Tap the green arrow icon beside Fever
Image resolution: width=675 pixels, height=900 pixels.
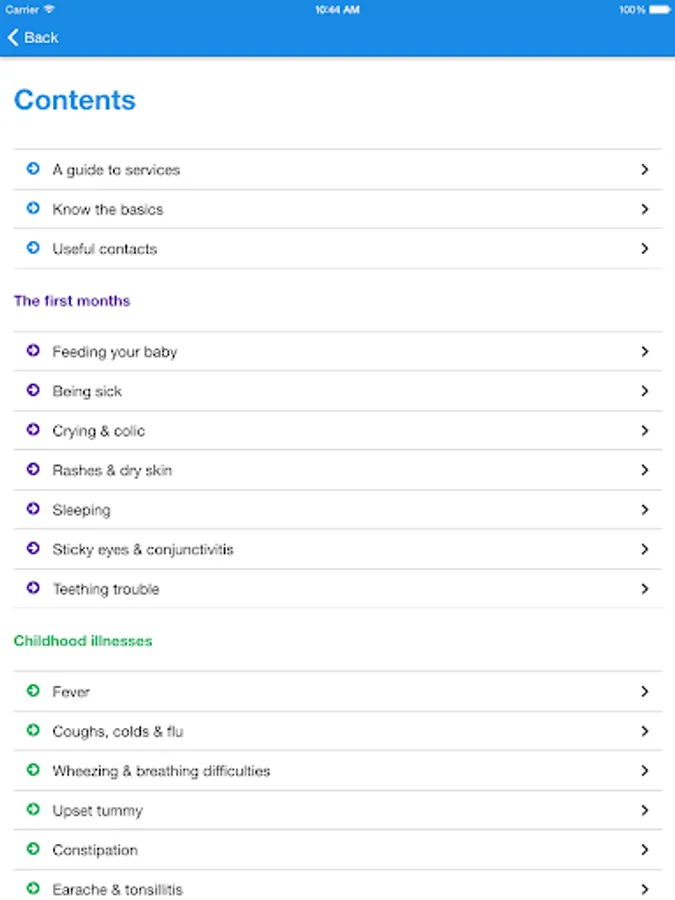(33, 692)
